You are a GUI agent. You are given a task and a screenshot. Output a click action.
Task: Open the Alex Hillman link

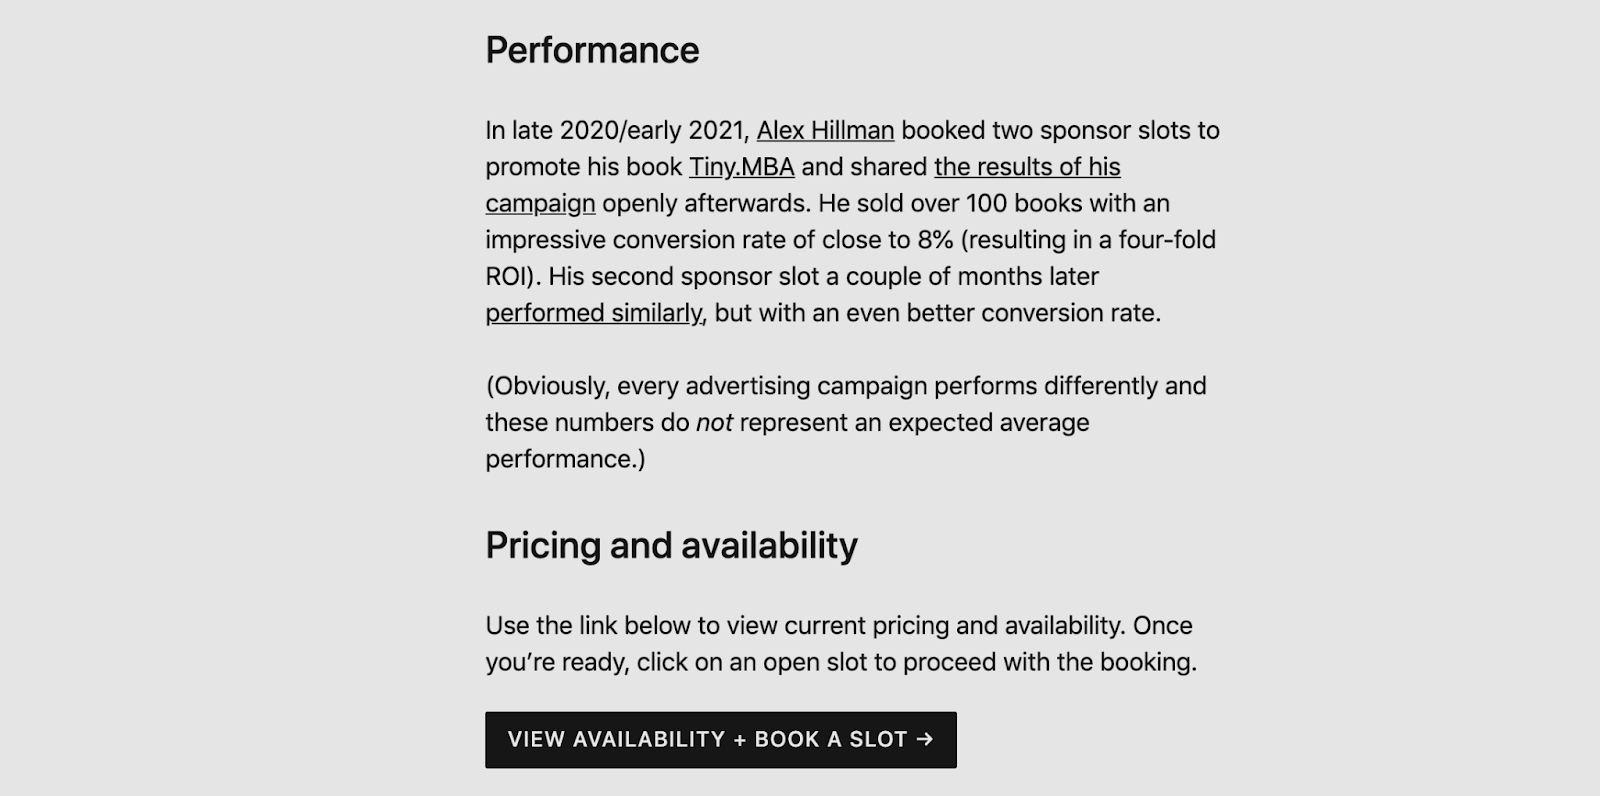click(x=825, y=131)
